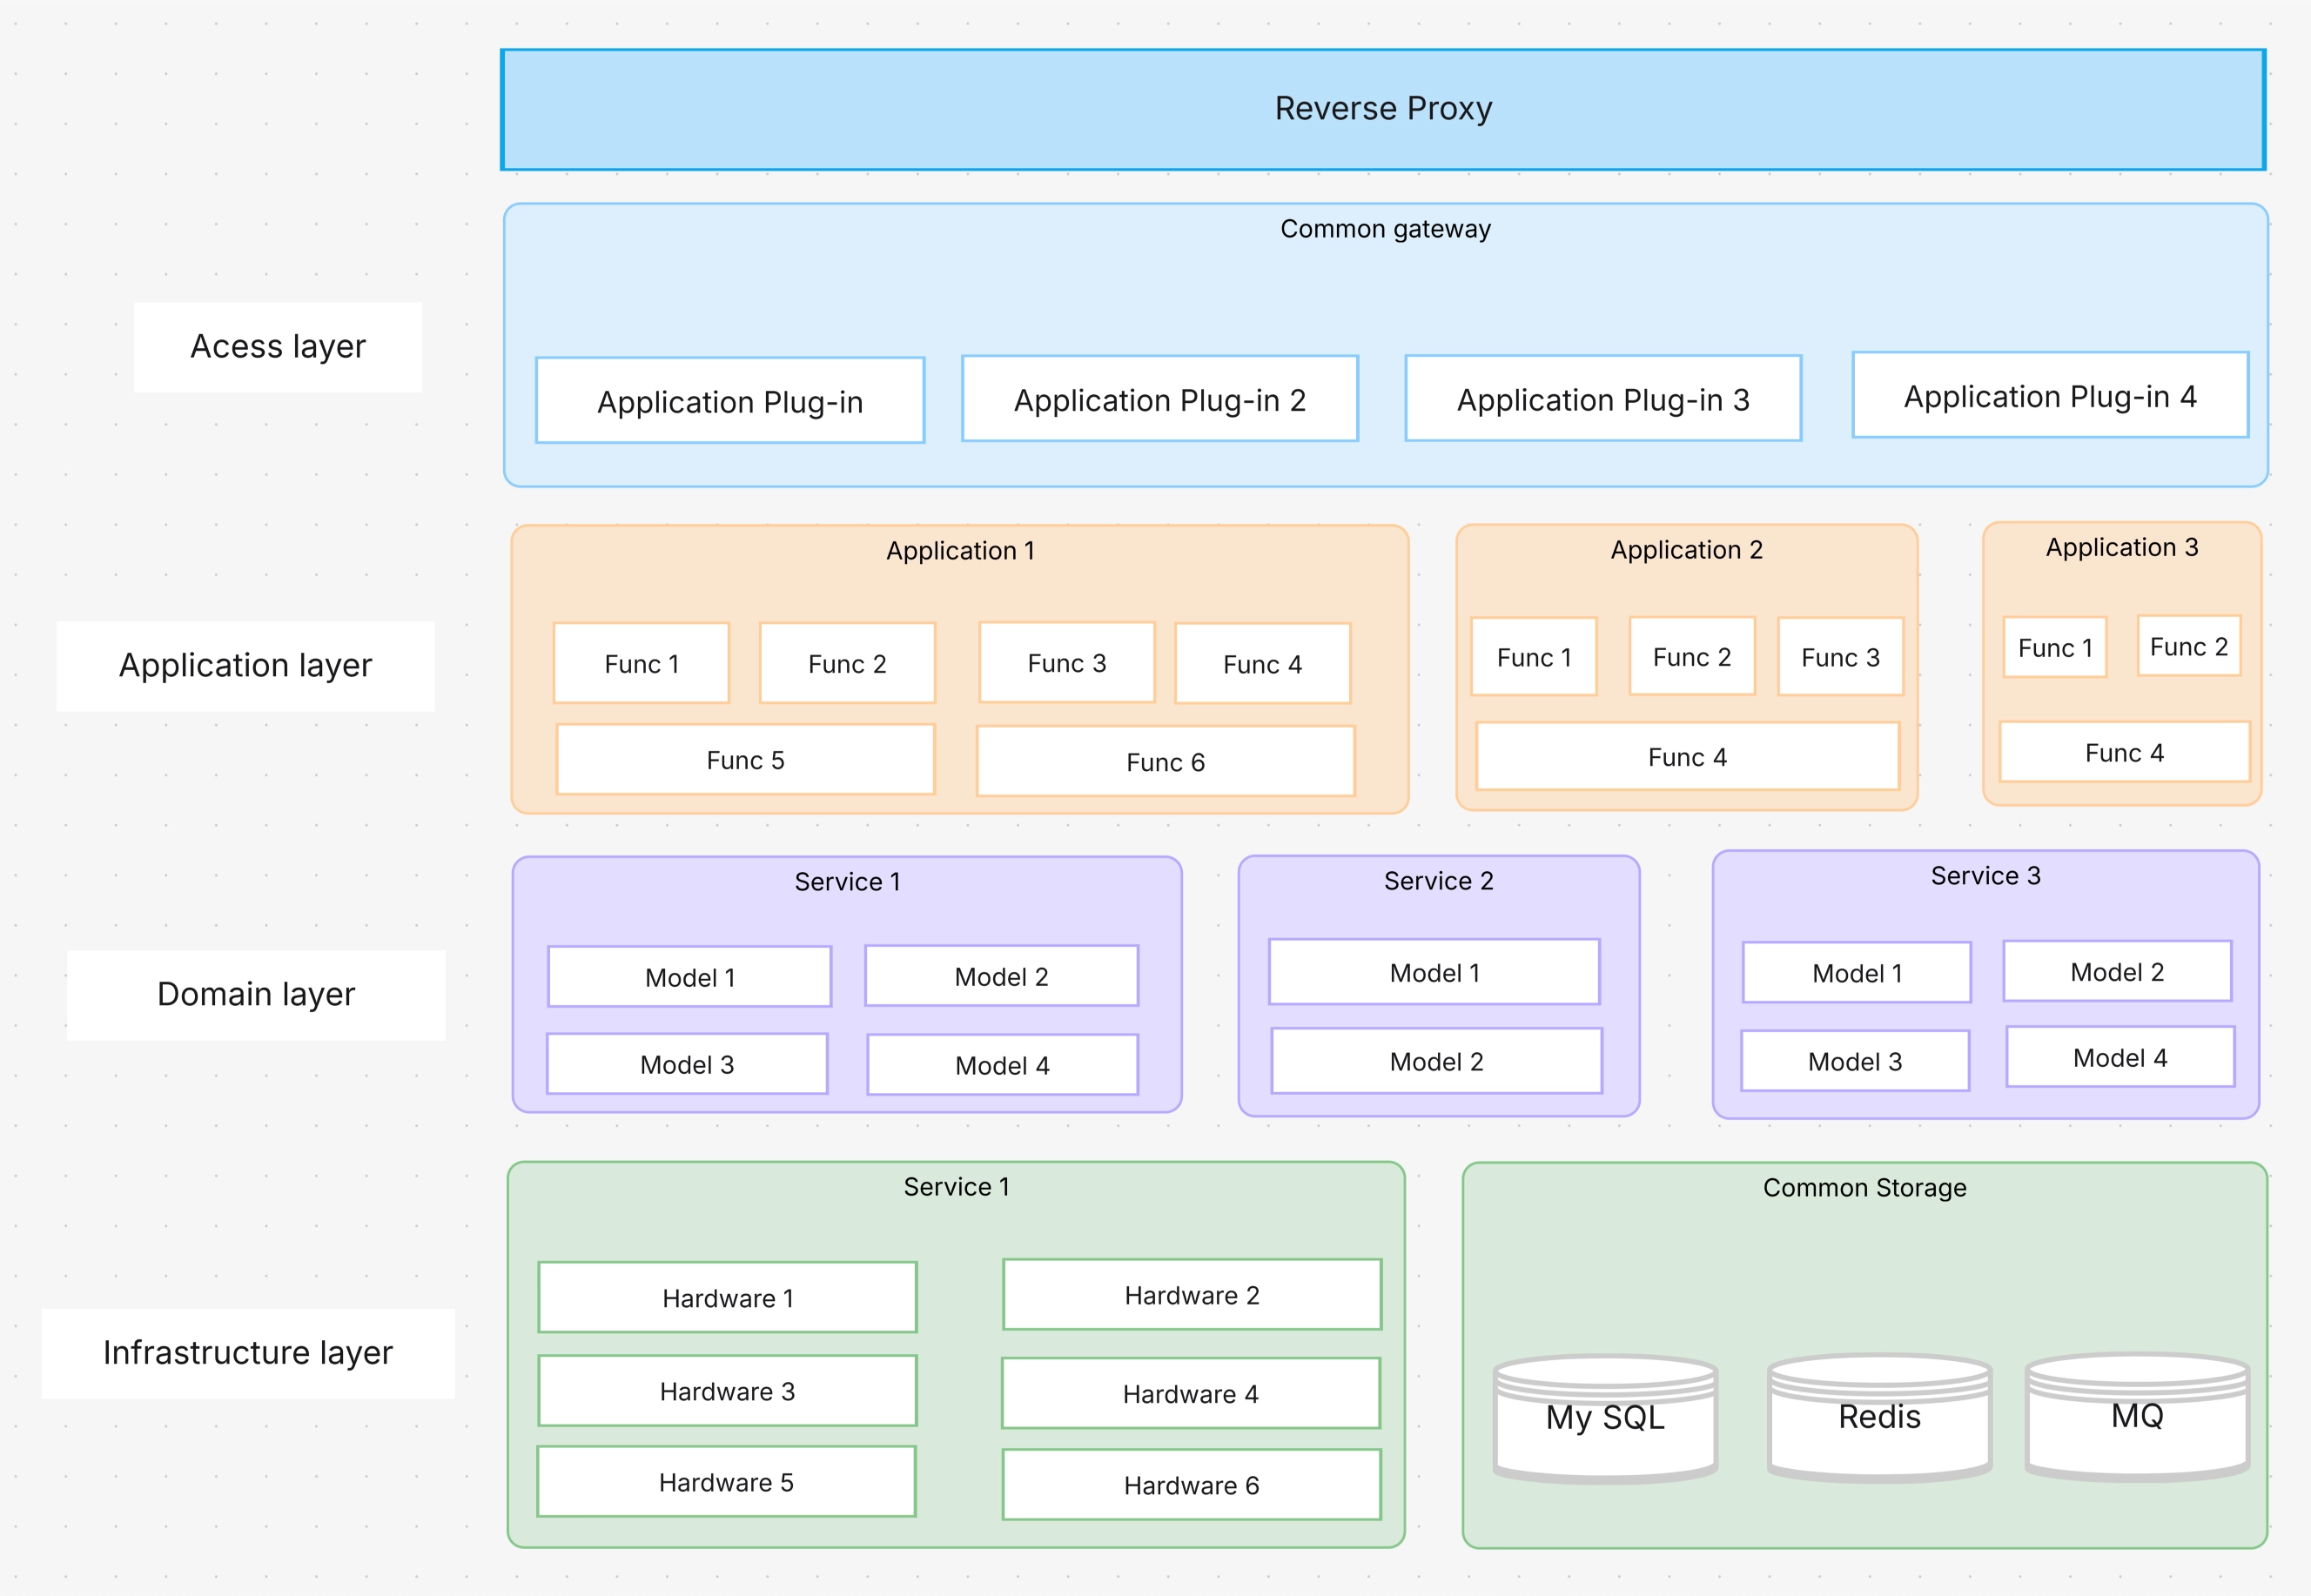The width and height of the screenshot is (2311, 1596).
Task: Click Func 6 box in Application 1
Action: (x=1165, y=763)
